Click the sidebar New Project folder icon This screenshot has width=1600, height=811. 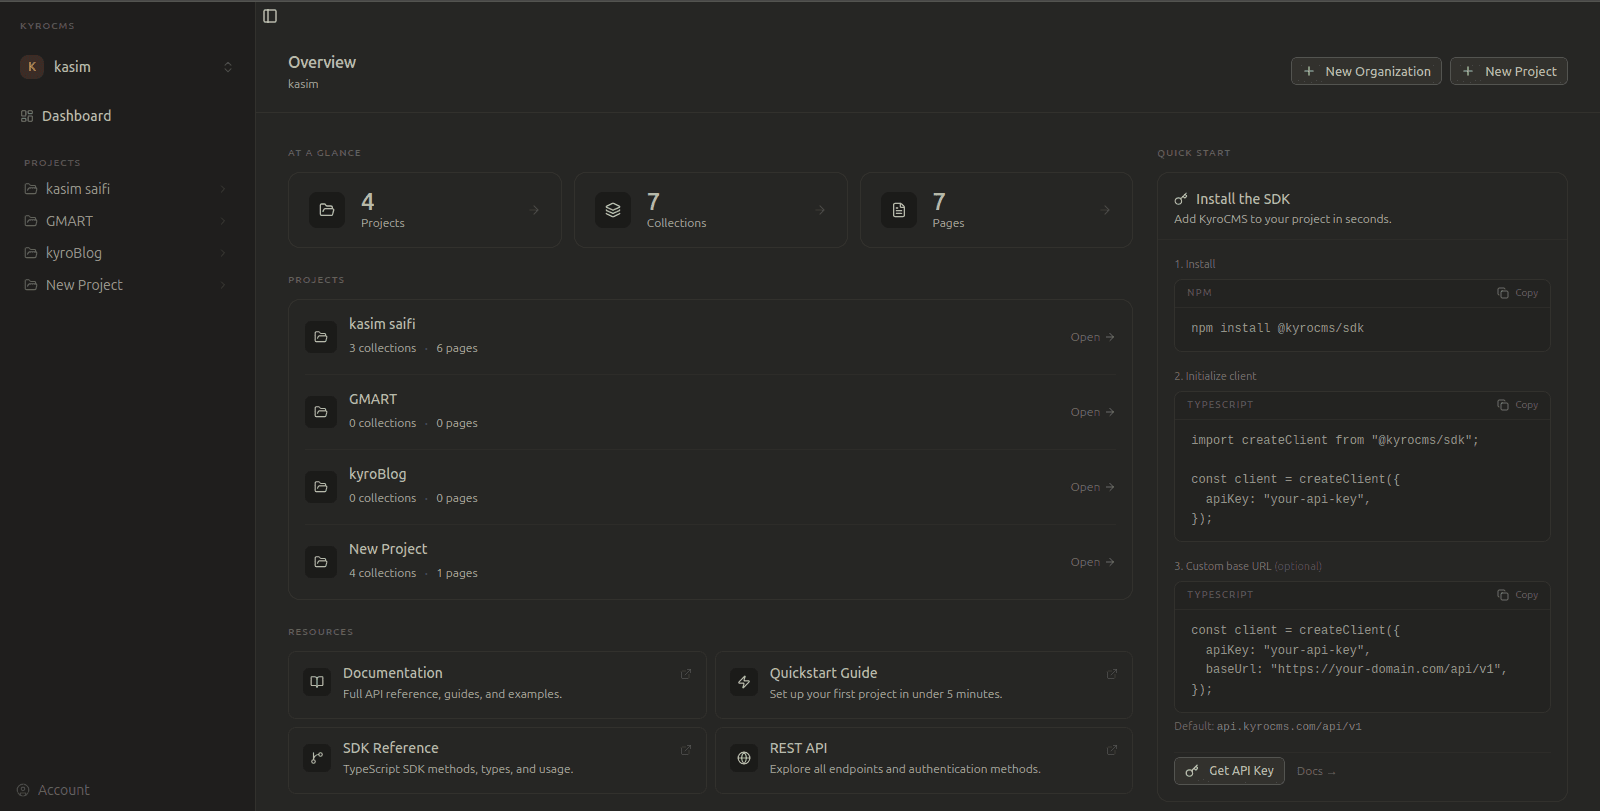31,285
